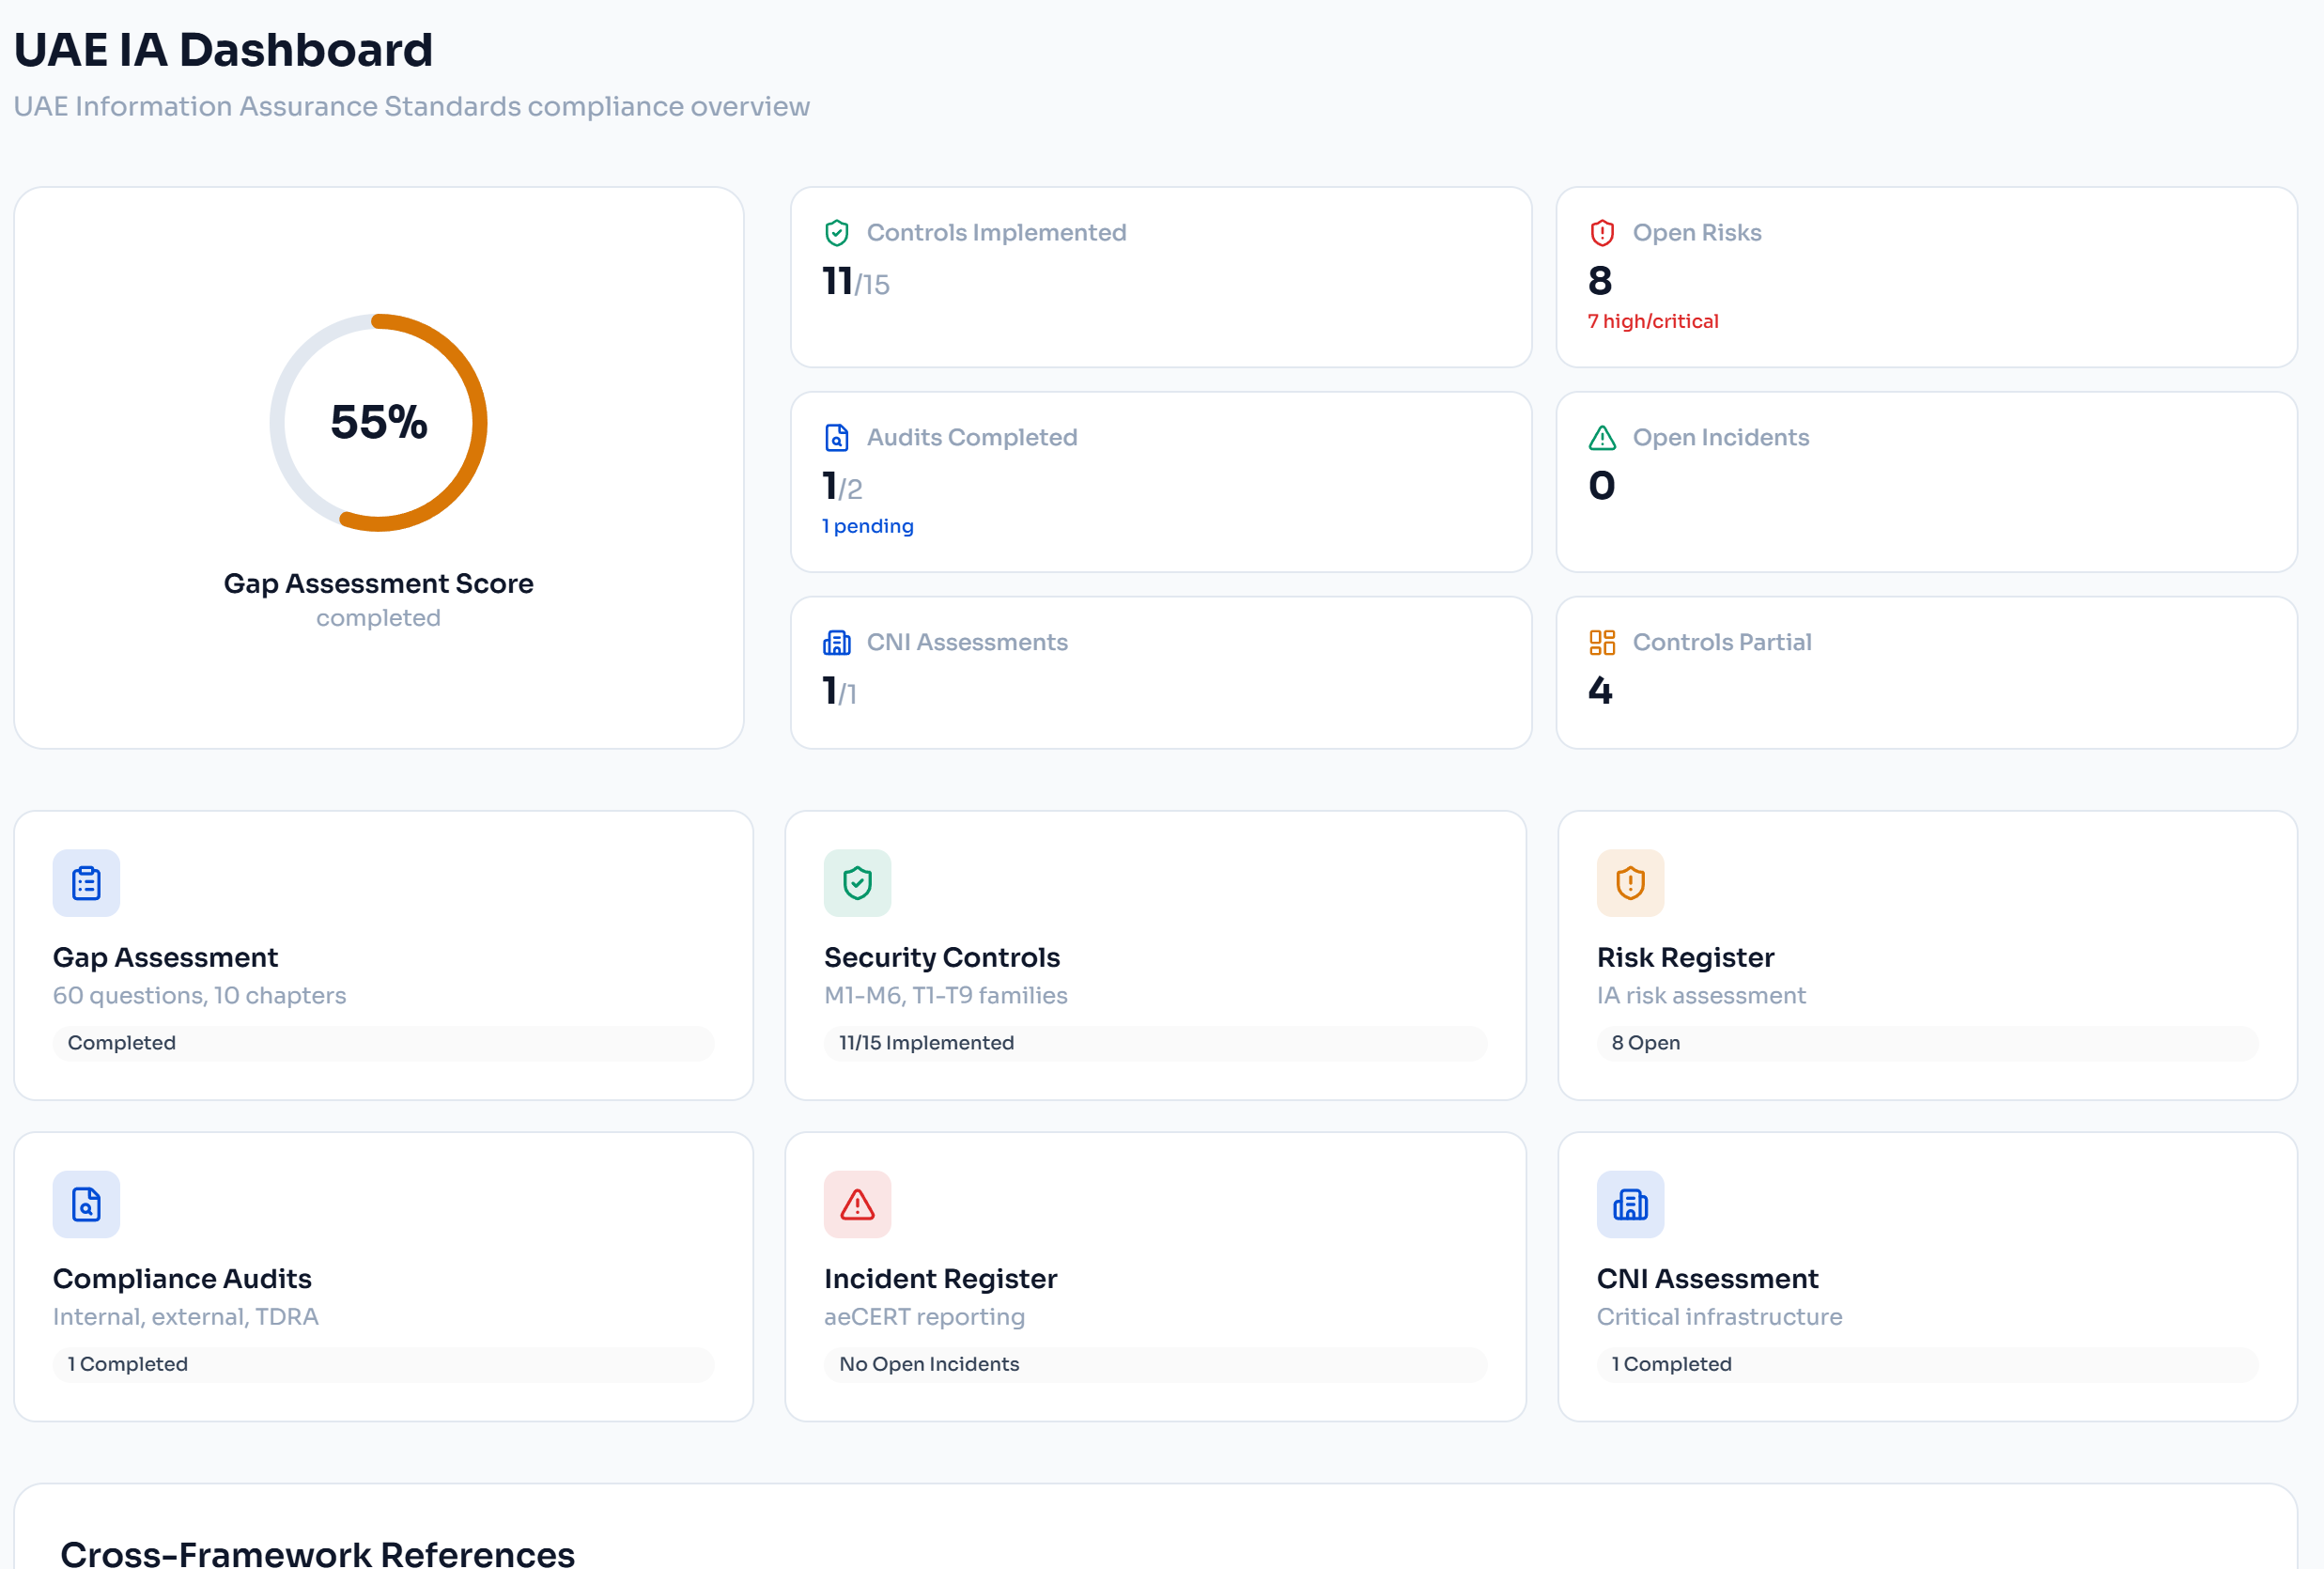Viewport: 2324px width, 1569px height.
Task: Click the Cross-Framework References heading
Action: click(x=317, y=1553)
